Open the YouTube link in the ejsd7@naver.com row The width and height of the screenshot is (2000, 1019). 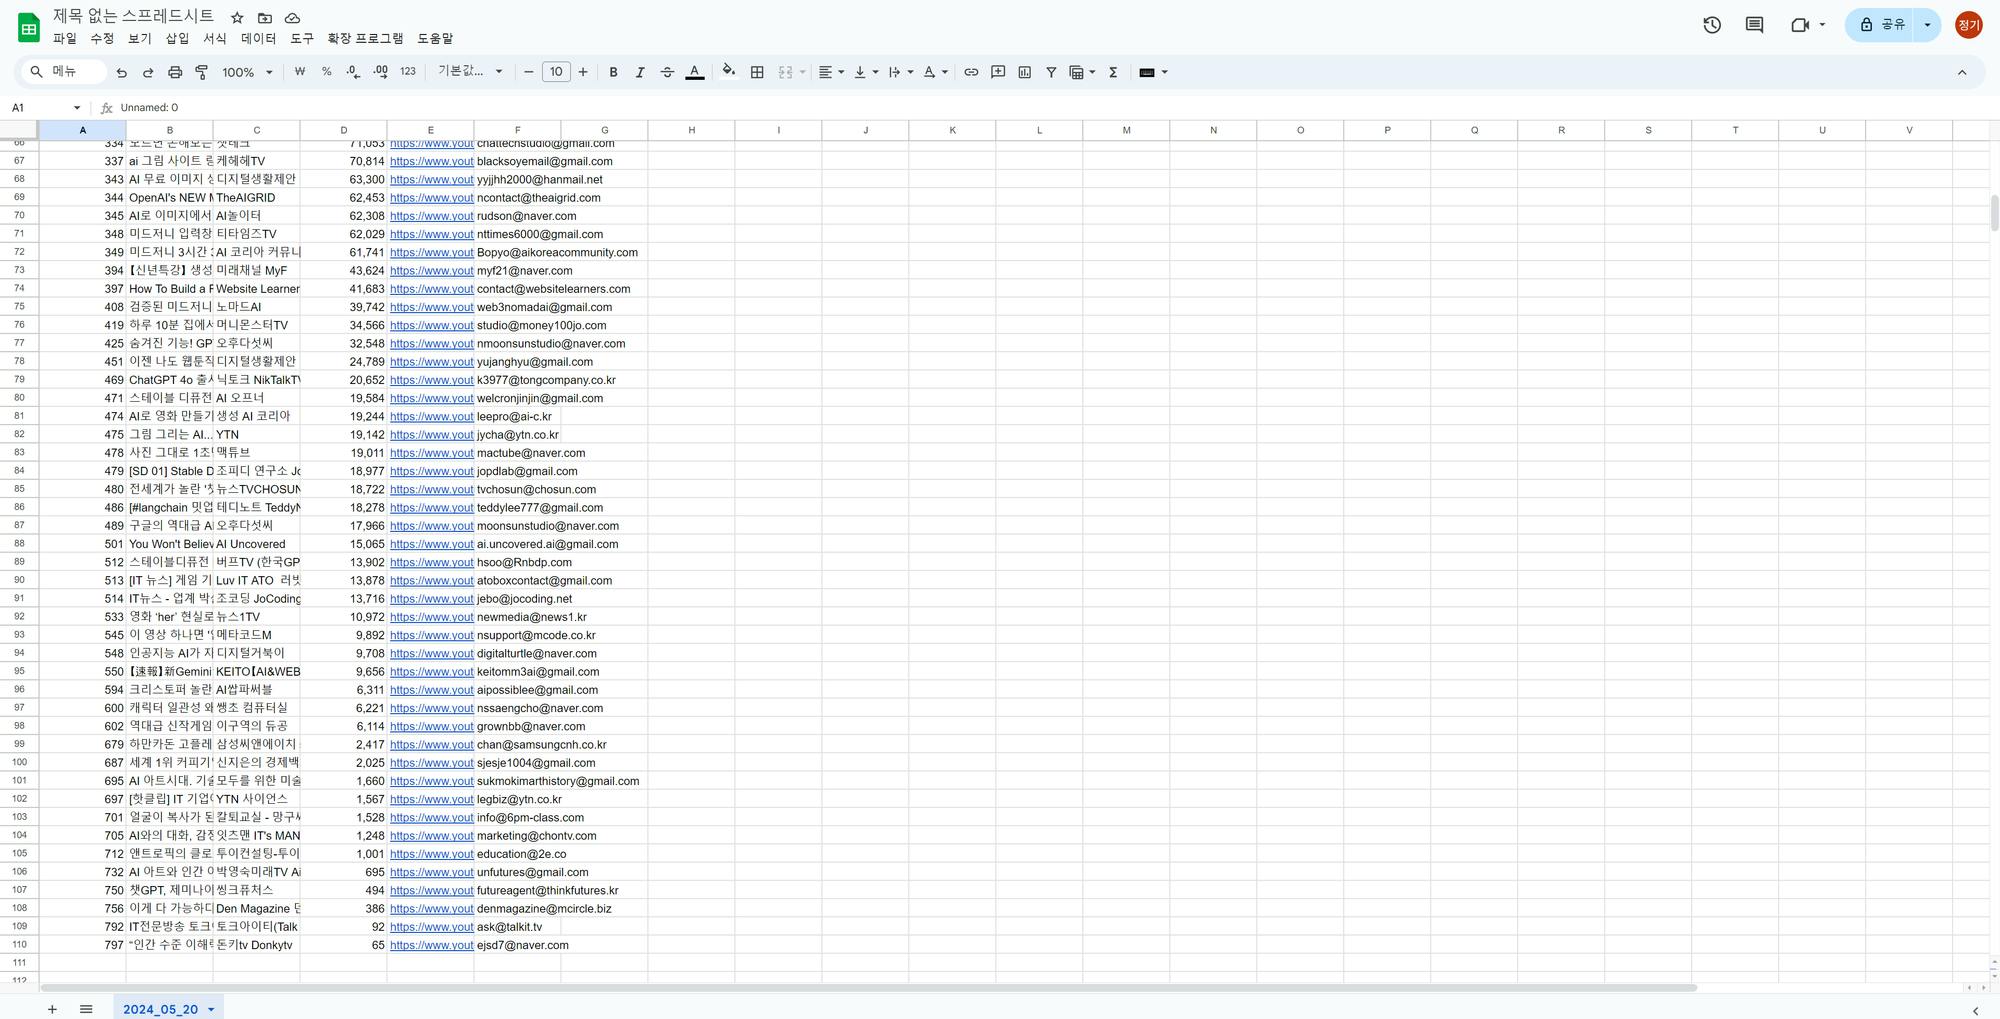pyautogui.click(x=431, y=945)
